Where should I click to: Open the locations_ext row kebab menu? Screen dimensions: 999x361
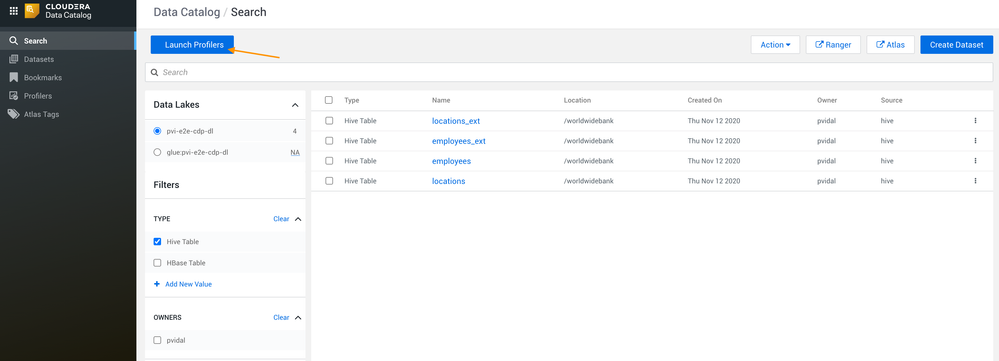tap(975, 120)
